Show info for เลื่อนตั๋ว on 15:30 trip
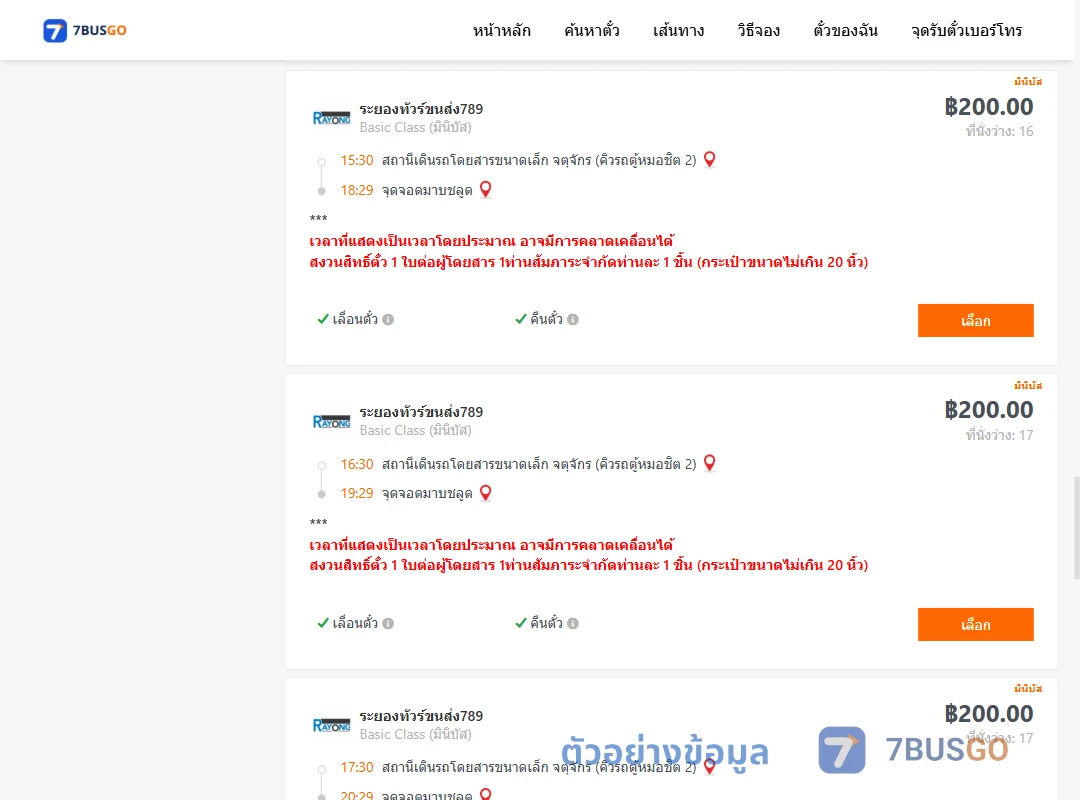The image size is (1080, 800). pyautogui.click(x=388, y=320)
